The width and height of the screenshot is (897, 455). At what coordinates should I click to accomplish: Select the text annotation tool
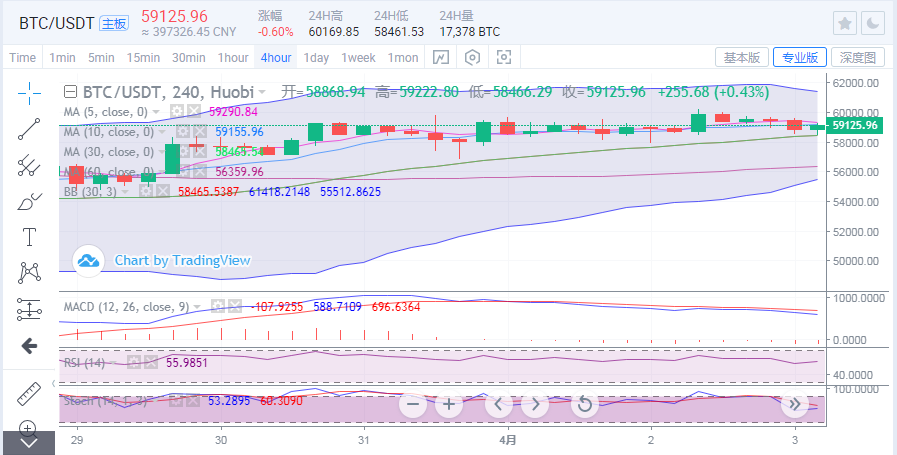[x=28, y=237]
